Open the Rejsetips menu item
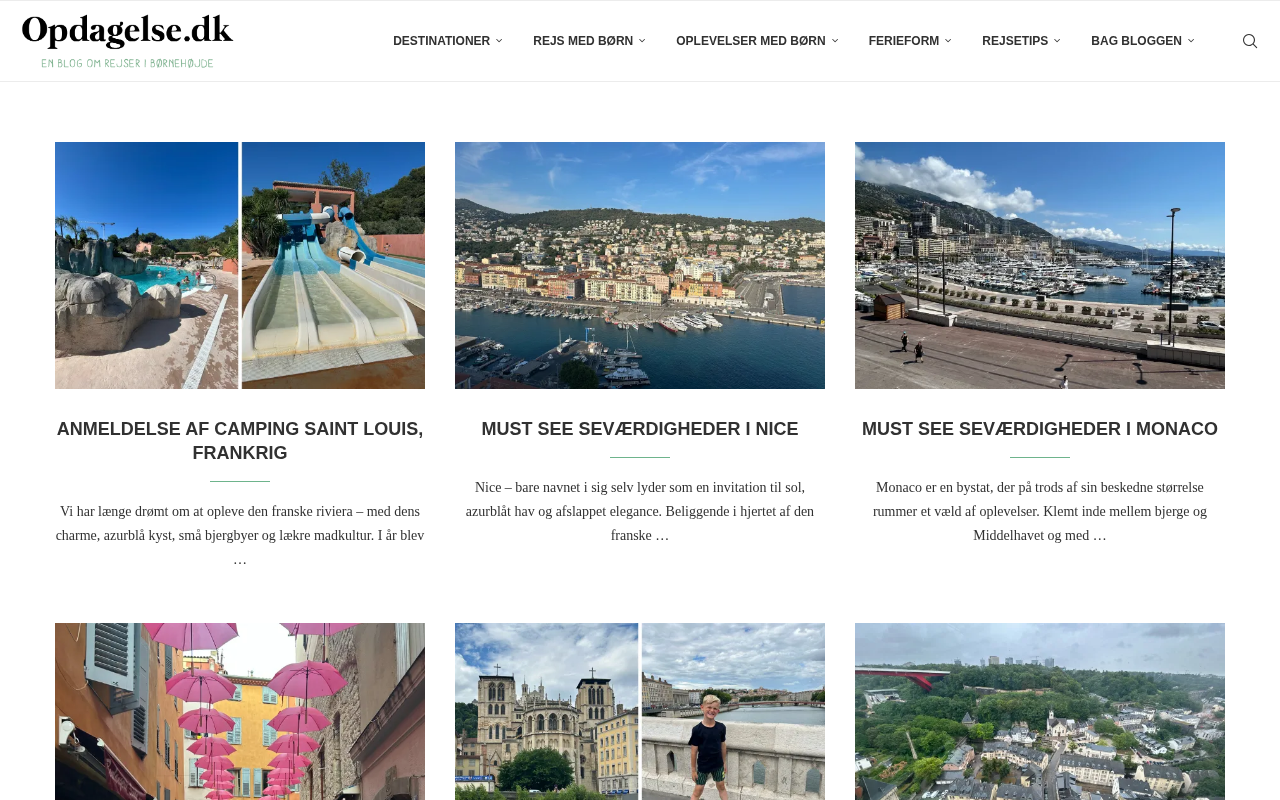The width and height of the screenshot is (1280, 800). (x=1015, y=41)
